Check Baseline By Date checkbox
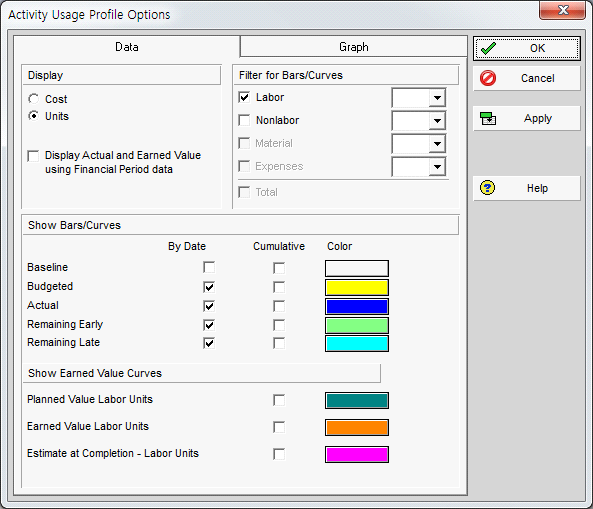 coord(209,267)
